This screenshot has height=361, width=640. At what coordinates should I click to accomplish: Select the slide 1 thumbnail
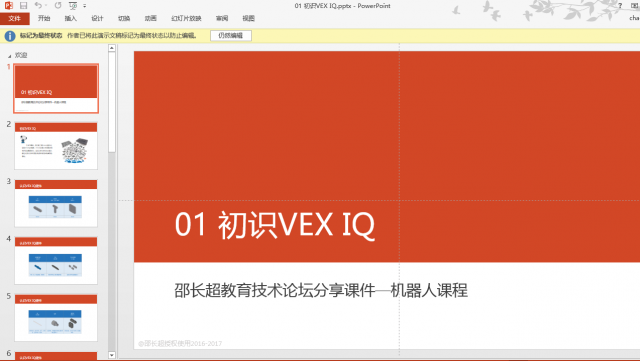(56, 88)
